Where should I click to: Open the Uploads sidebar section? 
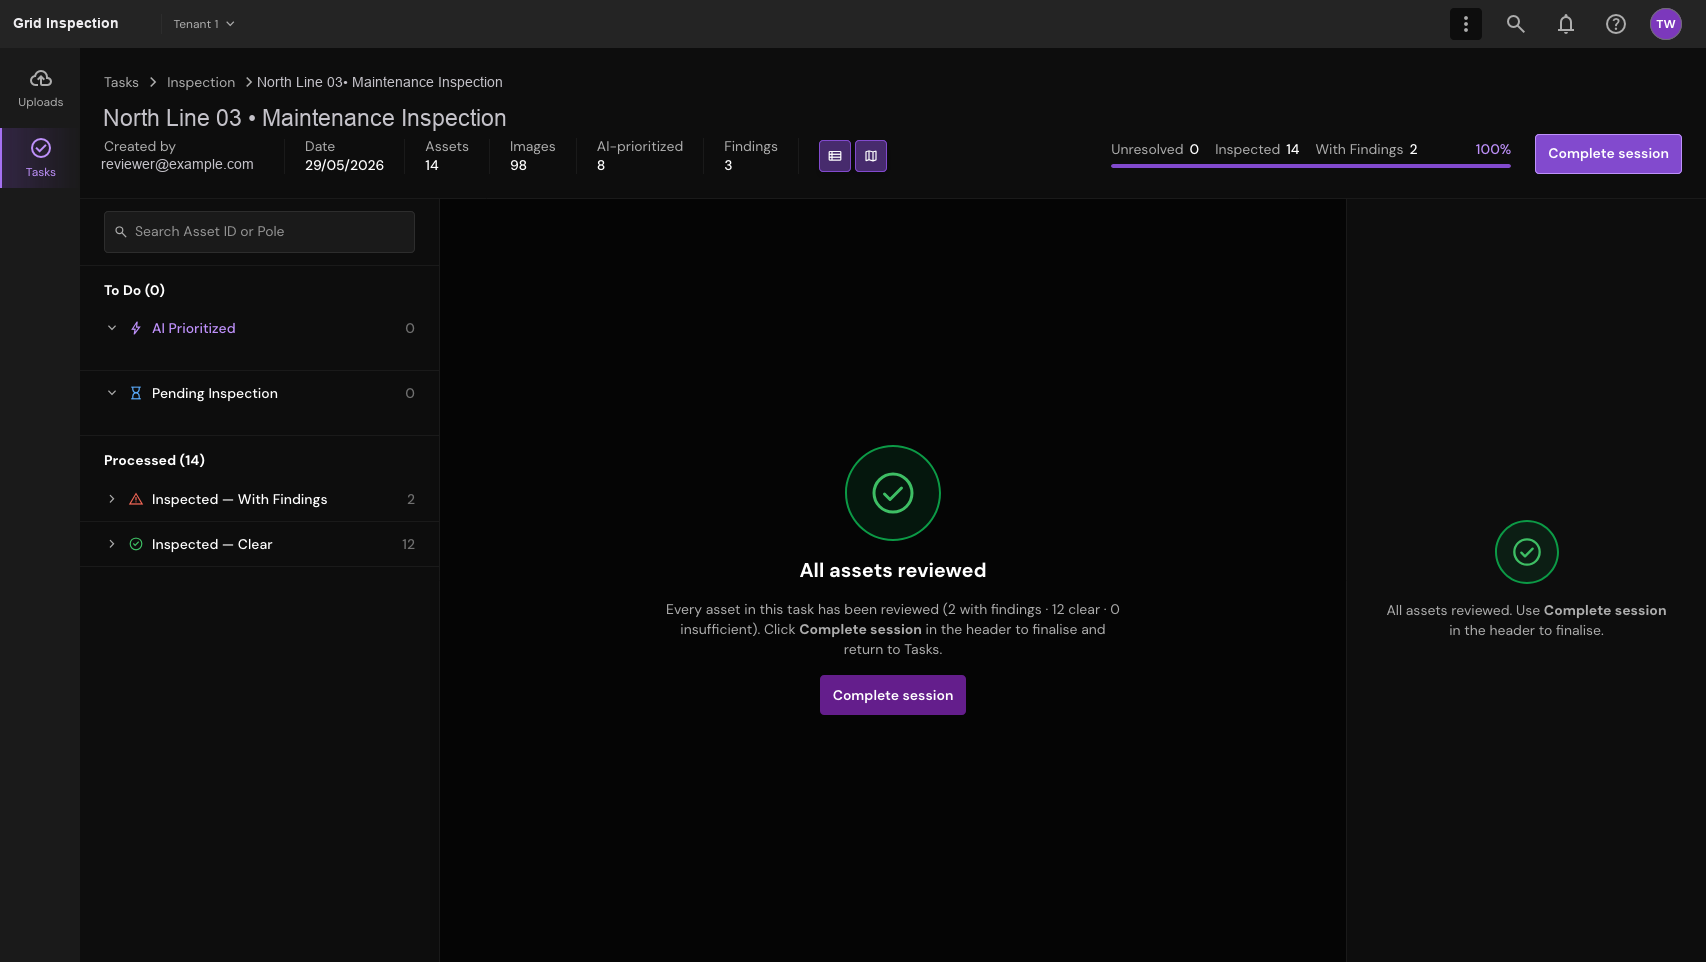[x=40, y=88]
